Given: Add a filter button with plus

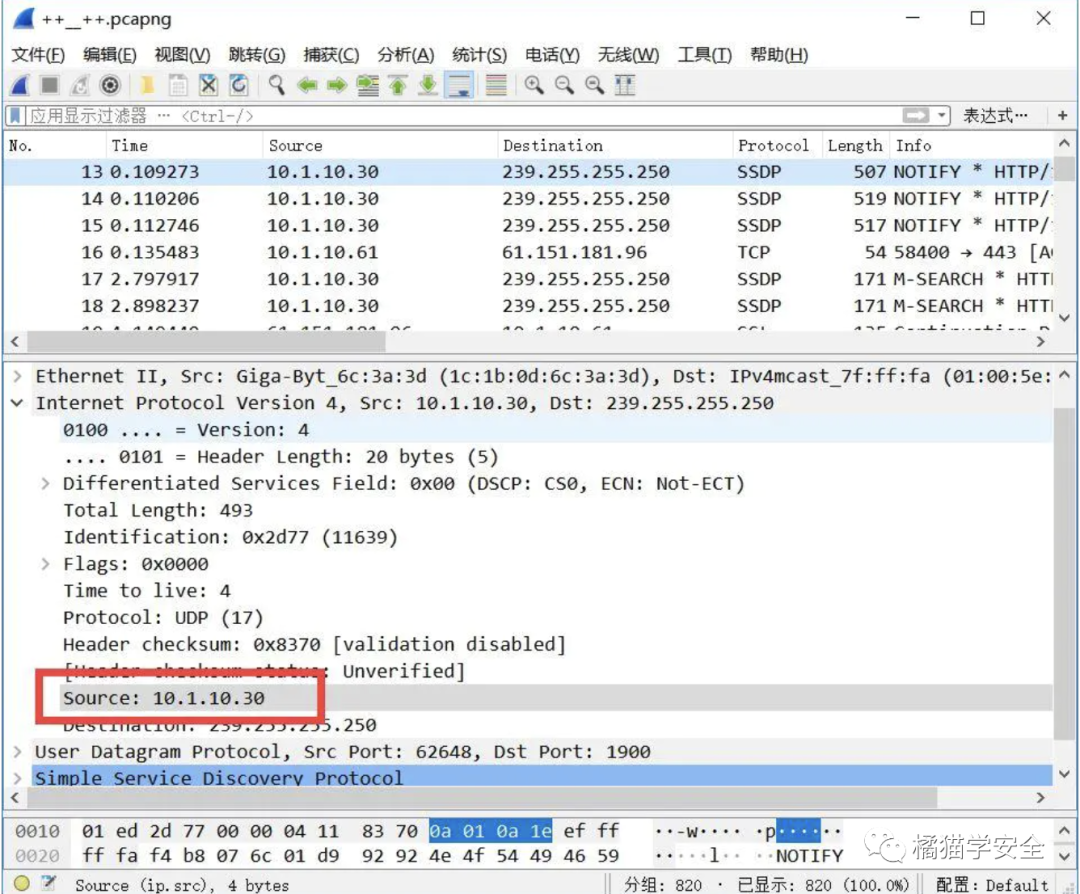Looking at the screenshot, I should click(x=1062, y=116).
